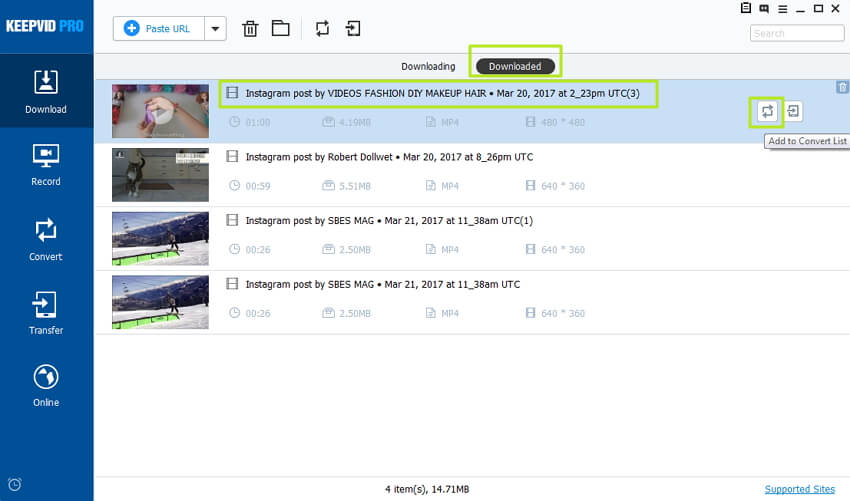The image size is (850, 501).
Task: Open the Supported Sites link
Action: (x=800, y=489)
